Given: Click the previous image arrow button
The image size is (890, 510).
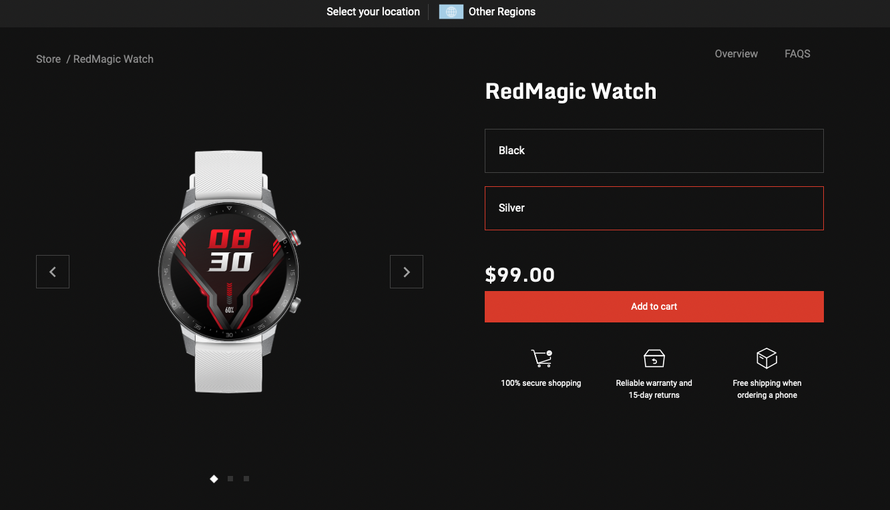Looking at the screenshot, I should coord(53,272).
